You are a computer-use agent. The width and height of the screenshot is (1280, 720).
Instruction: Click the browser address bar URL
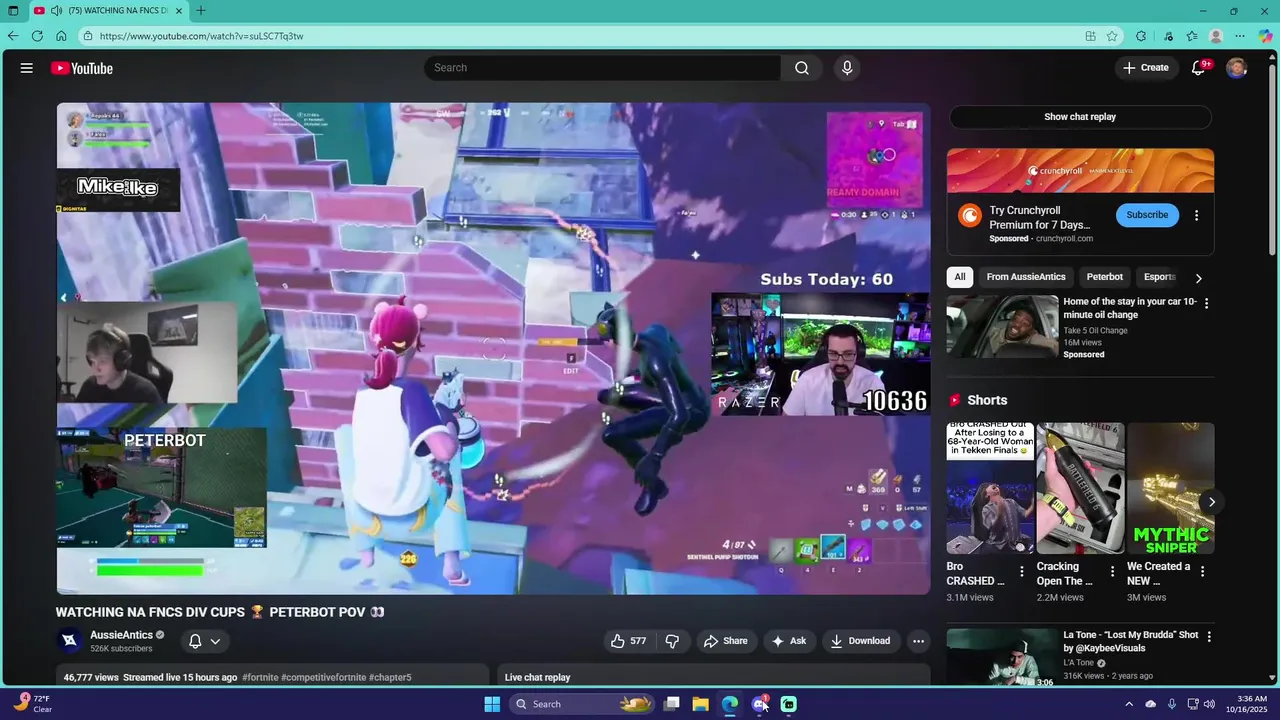[x=201, y=36]
